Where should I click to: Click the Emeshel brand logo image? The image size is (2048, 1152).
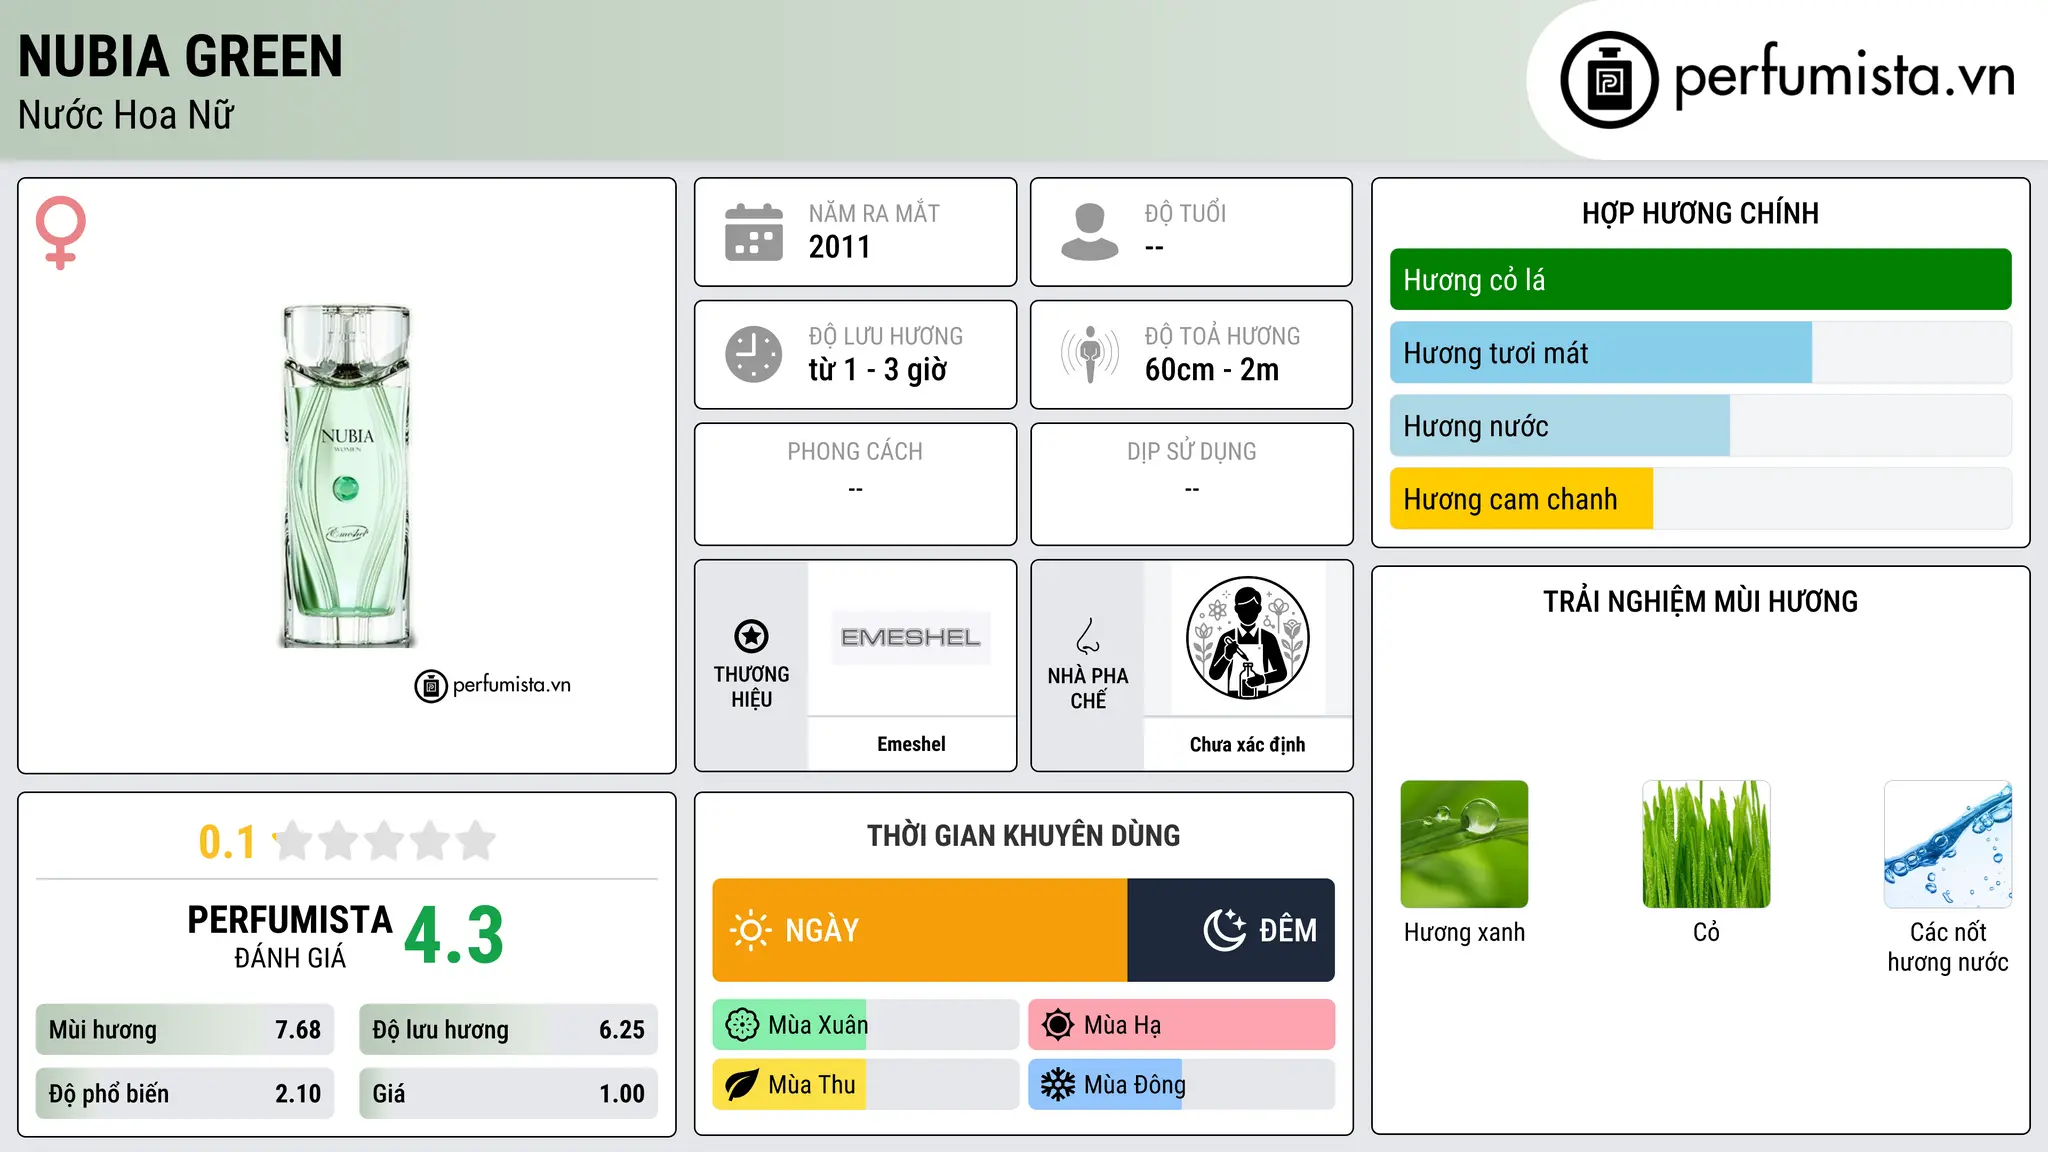[911, 638]
